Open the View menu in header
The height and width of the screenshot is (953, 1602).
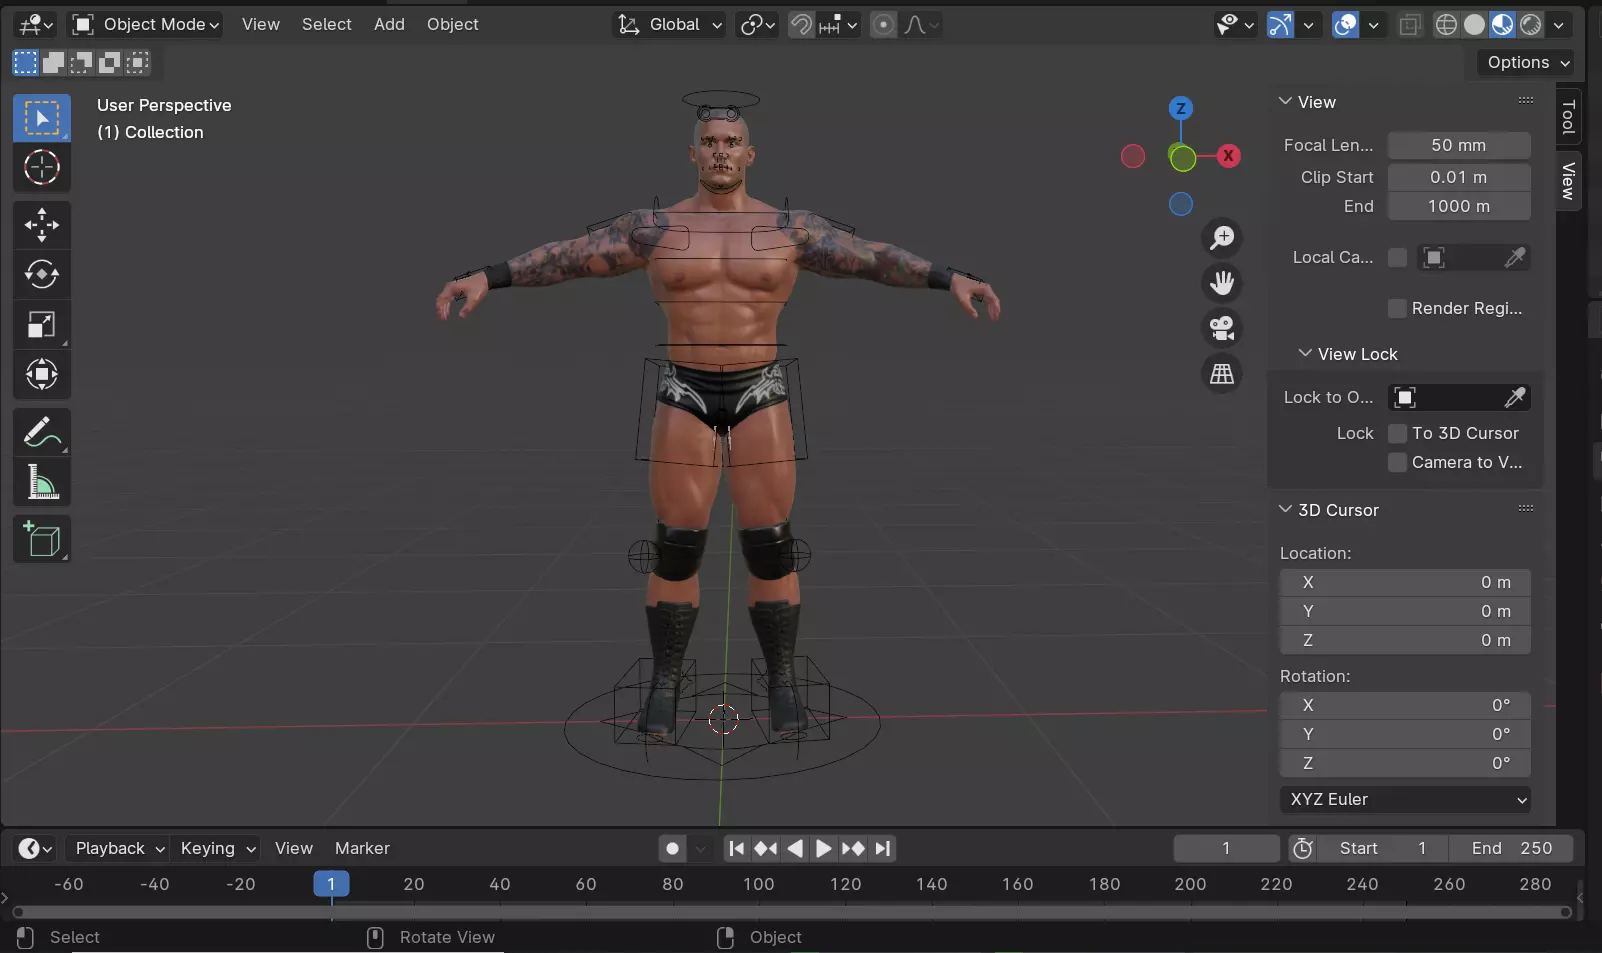pyautogui.click(x=261, y=24)
